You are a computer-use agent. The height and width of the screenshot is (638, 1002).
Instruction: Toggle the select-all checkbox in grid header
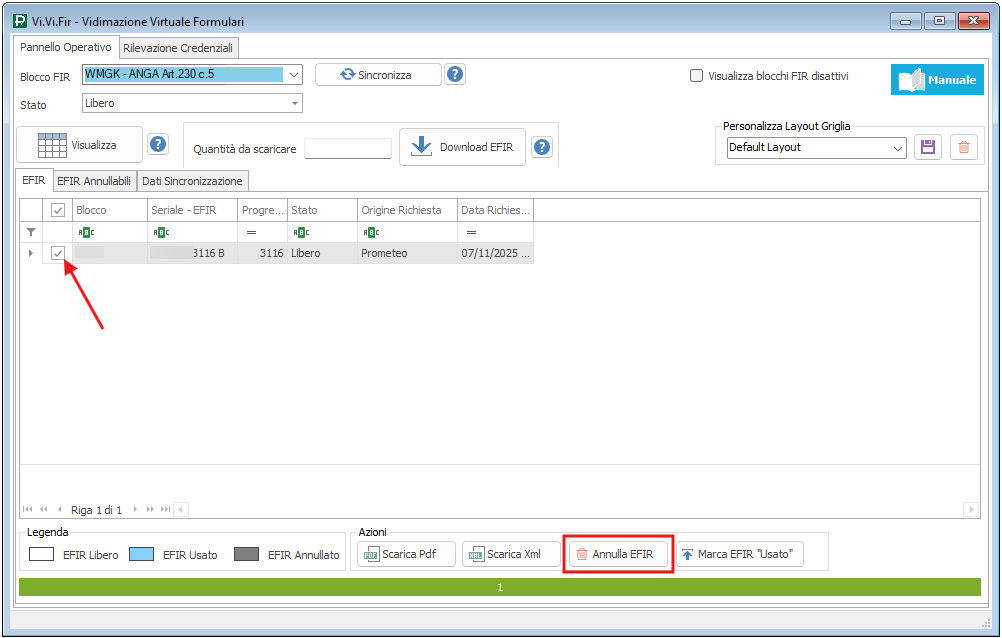pyautogui.click(x=58, y=210)
